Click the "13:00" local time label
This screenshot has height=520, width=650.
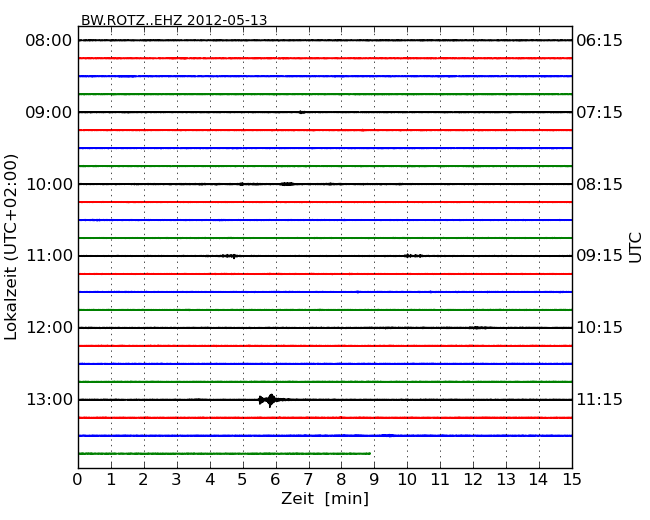49,400
